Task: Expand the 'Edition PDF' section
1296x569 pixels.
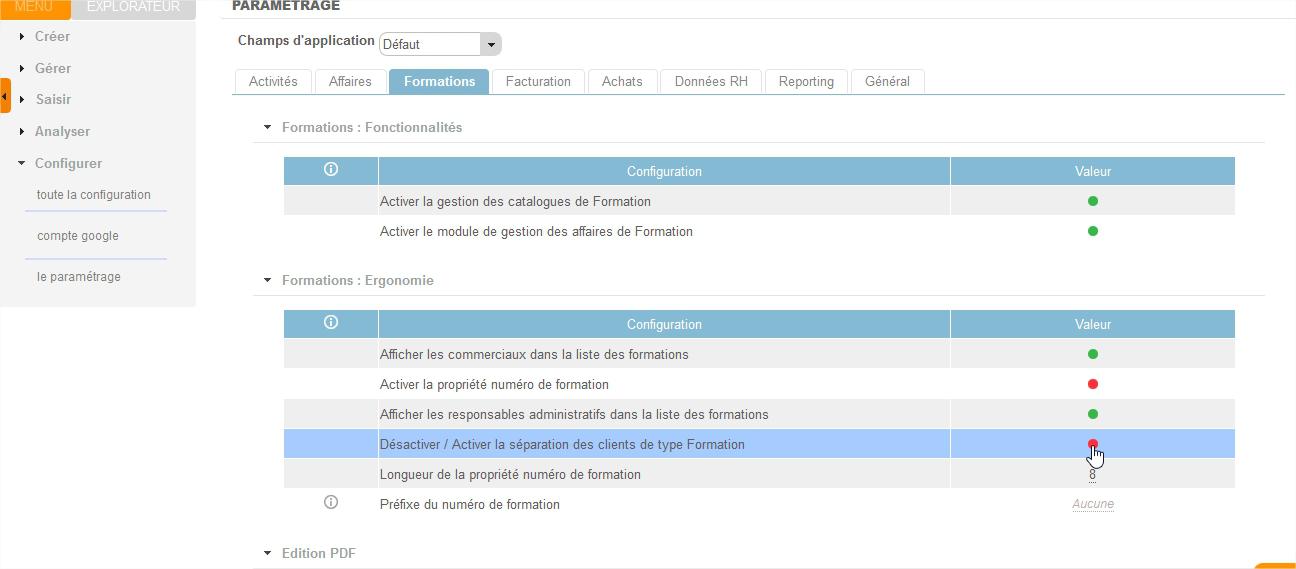Action: tap(267, 553)
